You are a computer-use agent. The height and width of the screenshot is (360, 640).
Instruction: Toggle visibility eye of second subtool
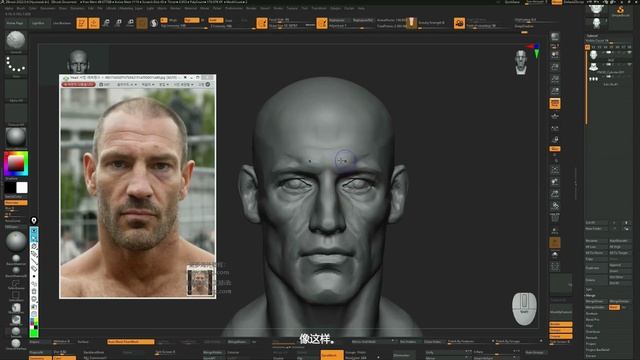click(629, 64)
